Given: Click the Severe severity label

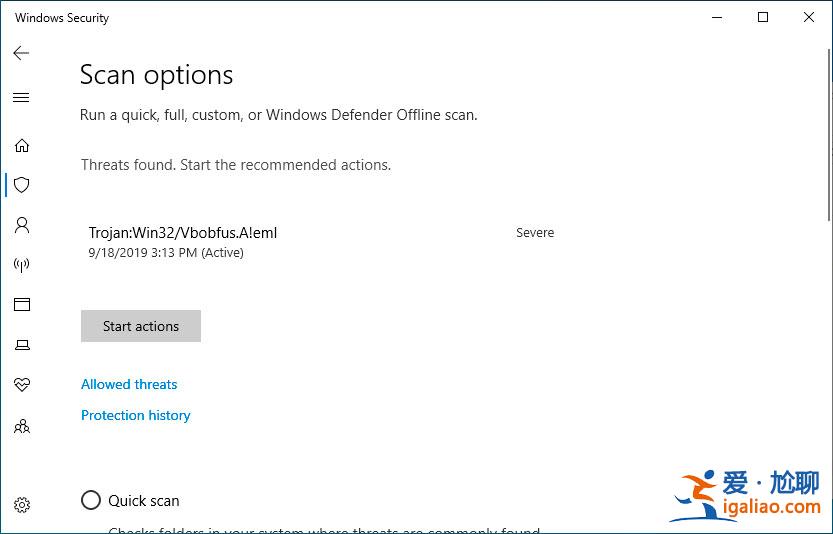Looking at the screenshot, I should (x=535, y=232).
